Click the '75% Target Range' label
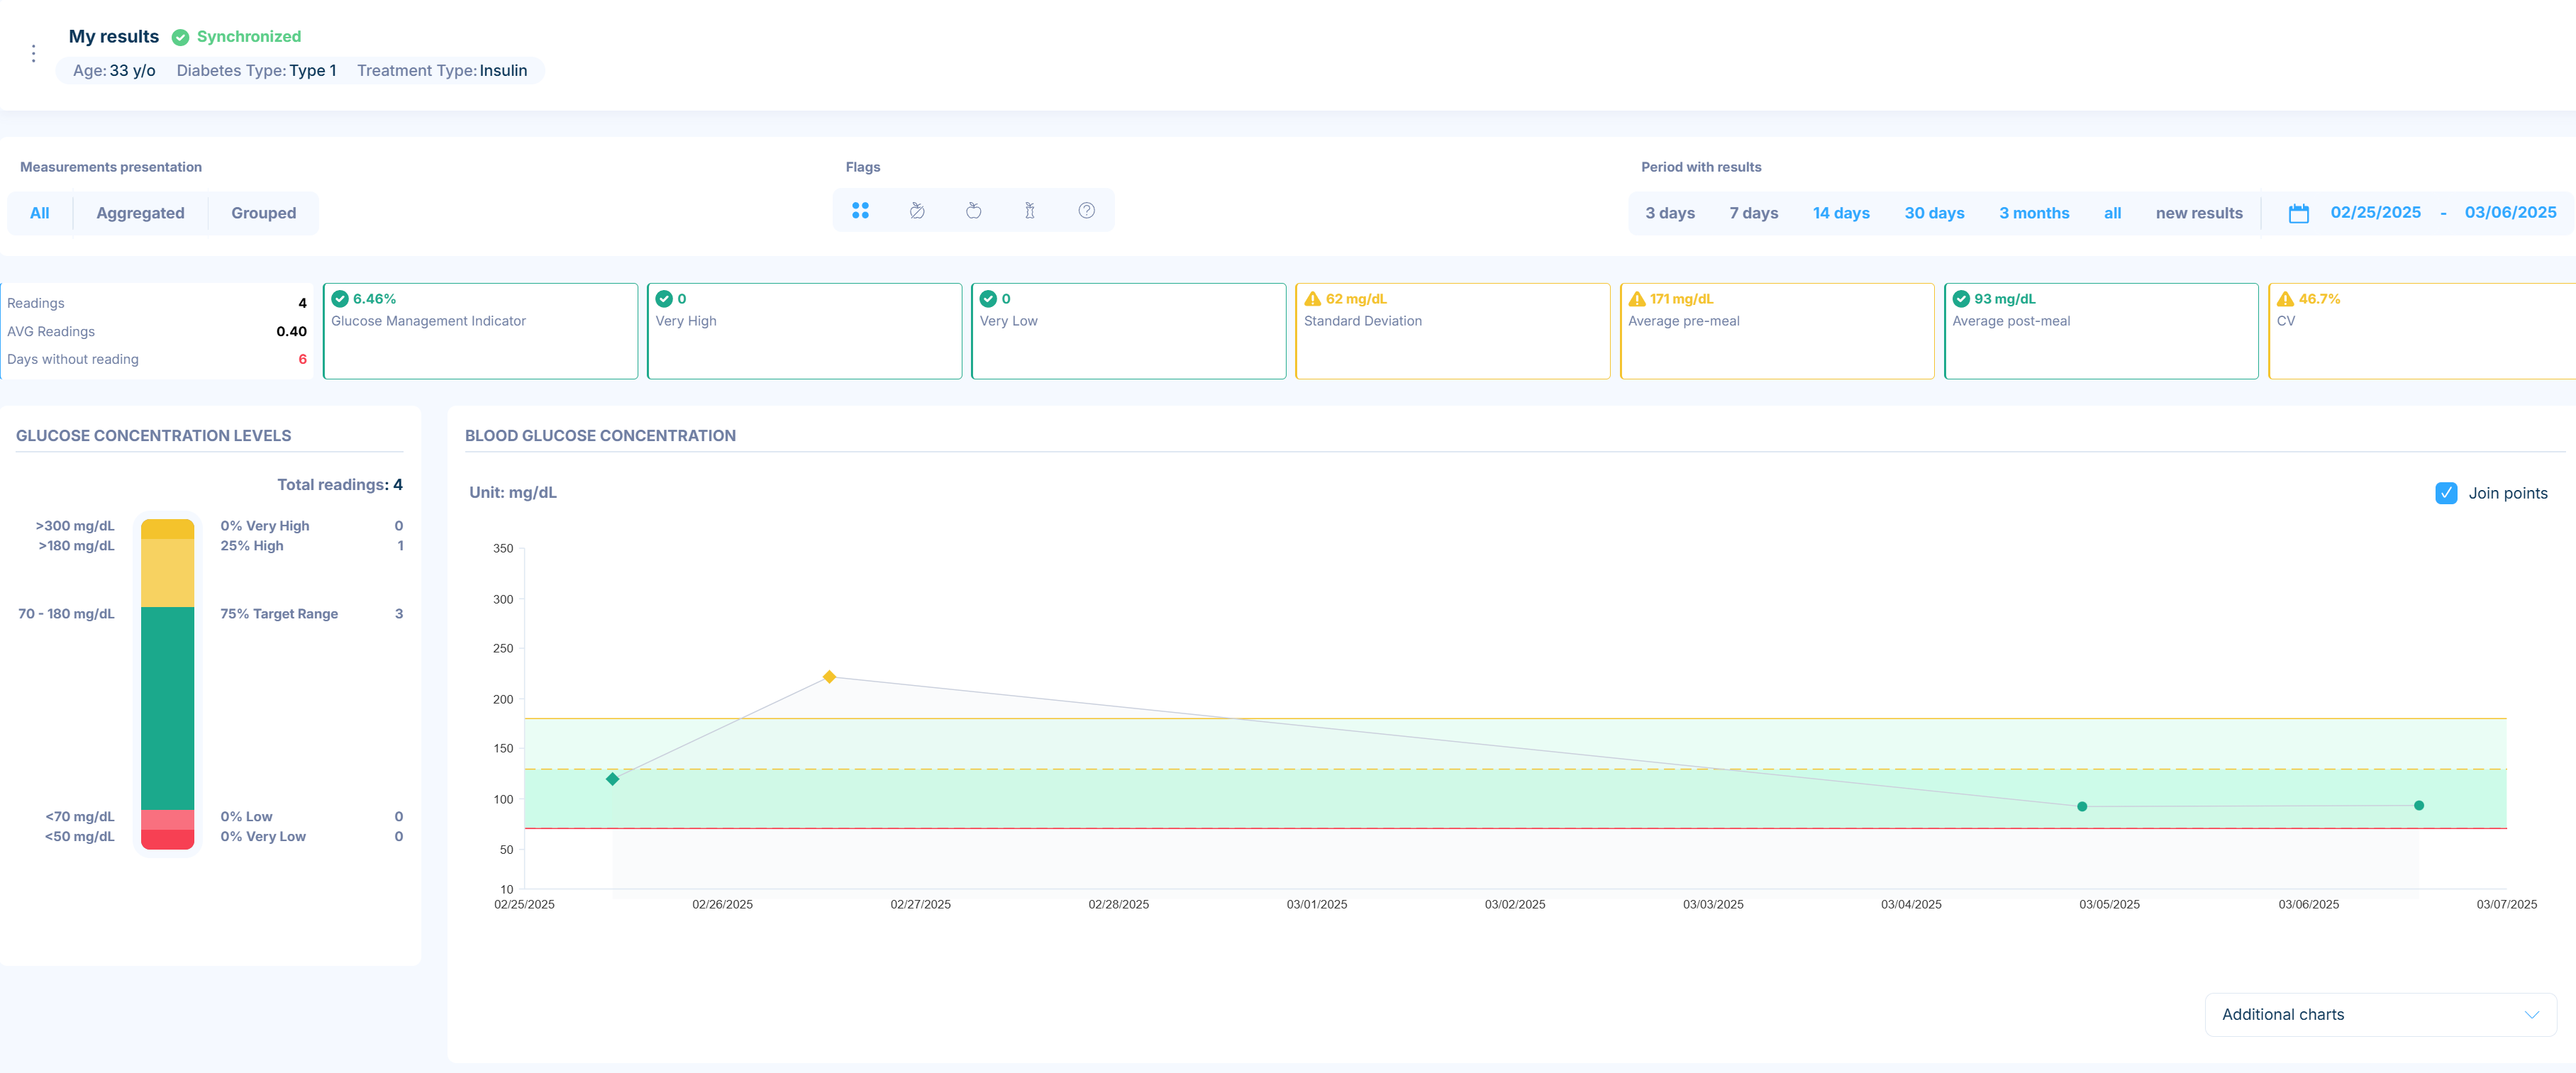The height and width of the screenshot is (1073, 2576). point(279,614)
